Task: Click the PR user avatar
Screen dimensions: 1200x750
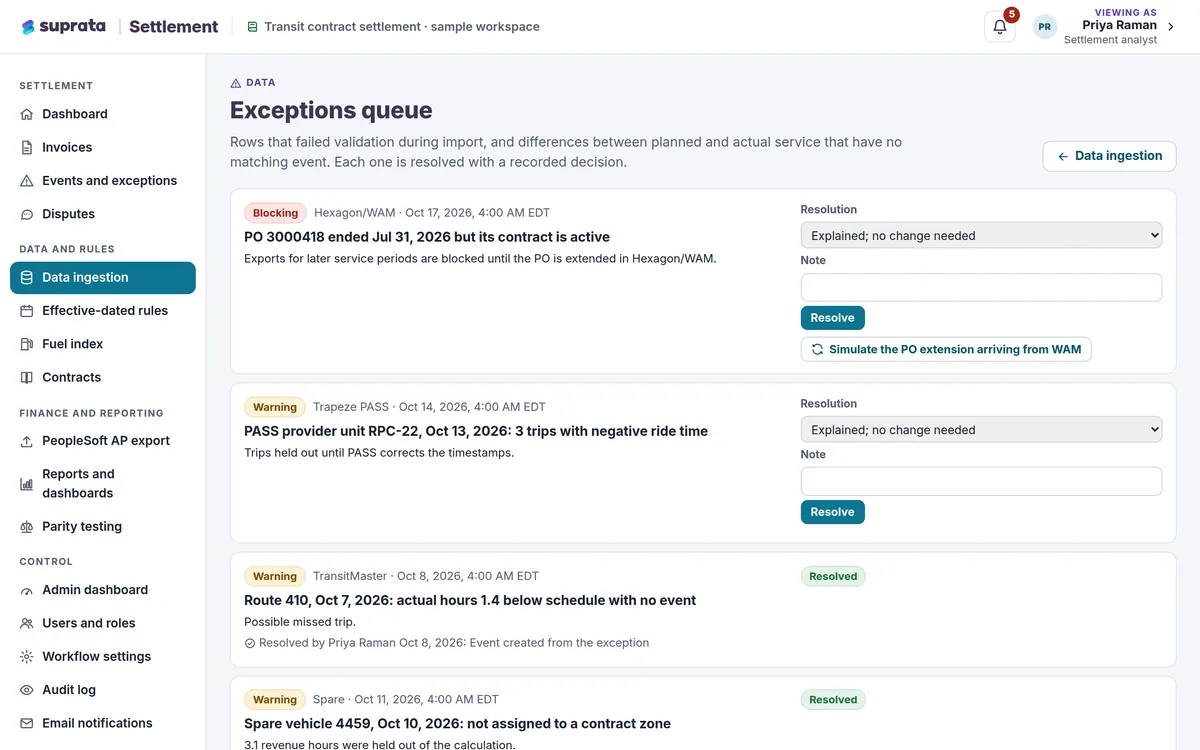Action: coord(1045,27)
